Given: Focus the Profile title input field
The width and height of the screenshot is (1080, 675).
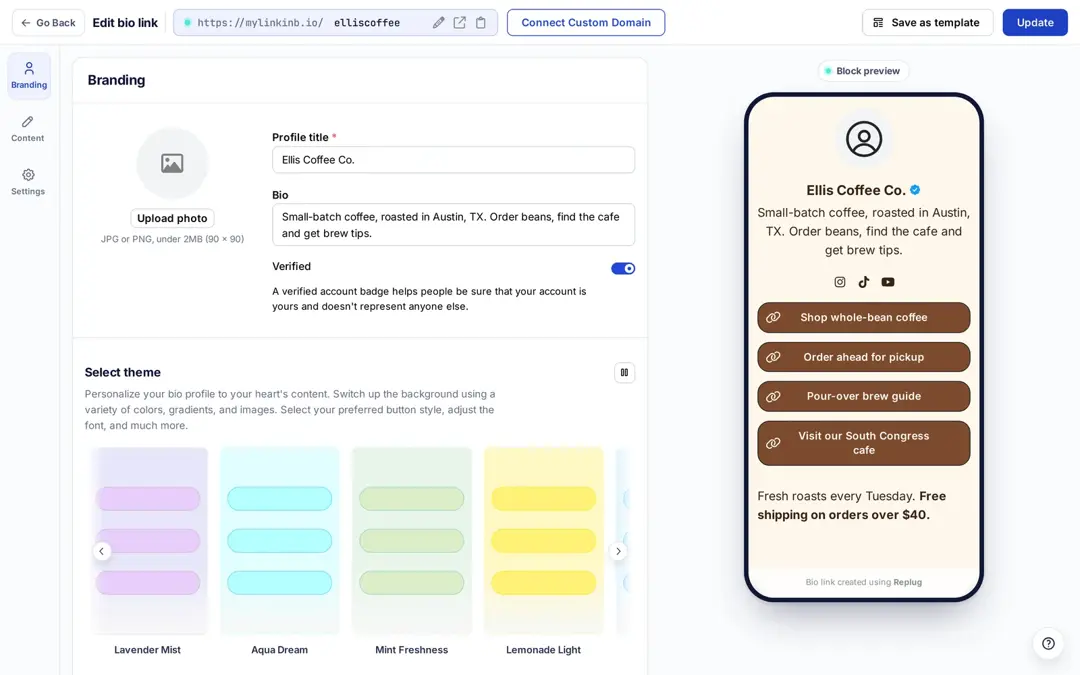Looking at the screenshot, I should [x=453, y=160].
